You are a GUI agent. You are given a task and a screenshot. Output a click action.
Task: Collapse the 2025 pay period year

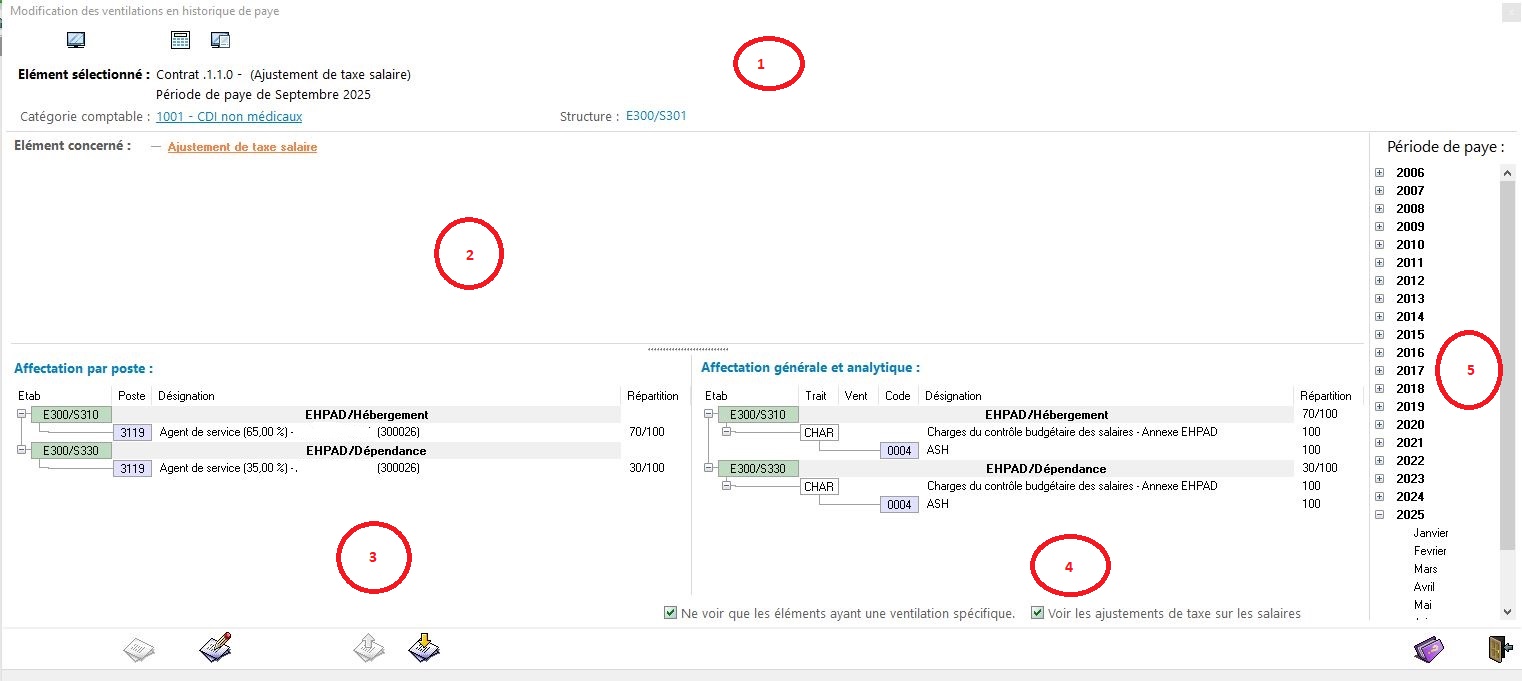click(1380, 515)
